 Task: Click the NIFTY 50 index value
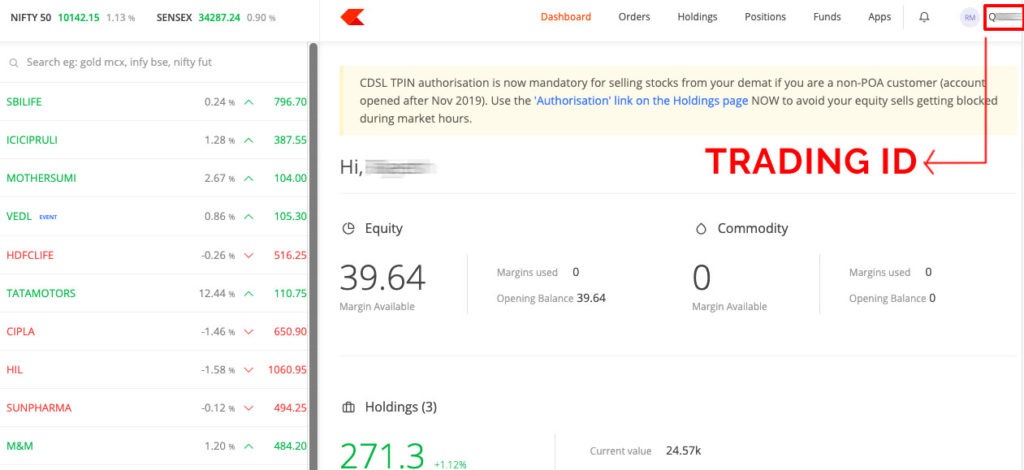(x=78, y=18)
